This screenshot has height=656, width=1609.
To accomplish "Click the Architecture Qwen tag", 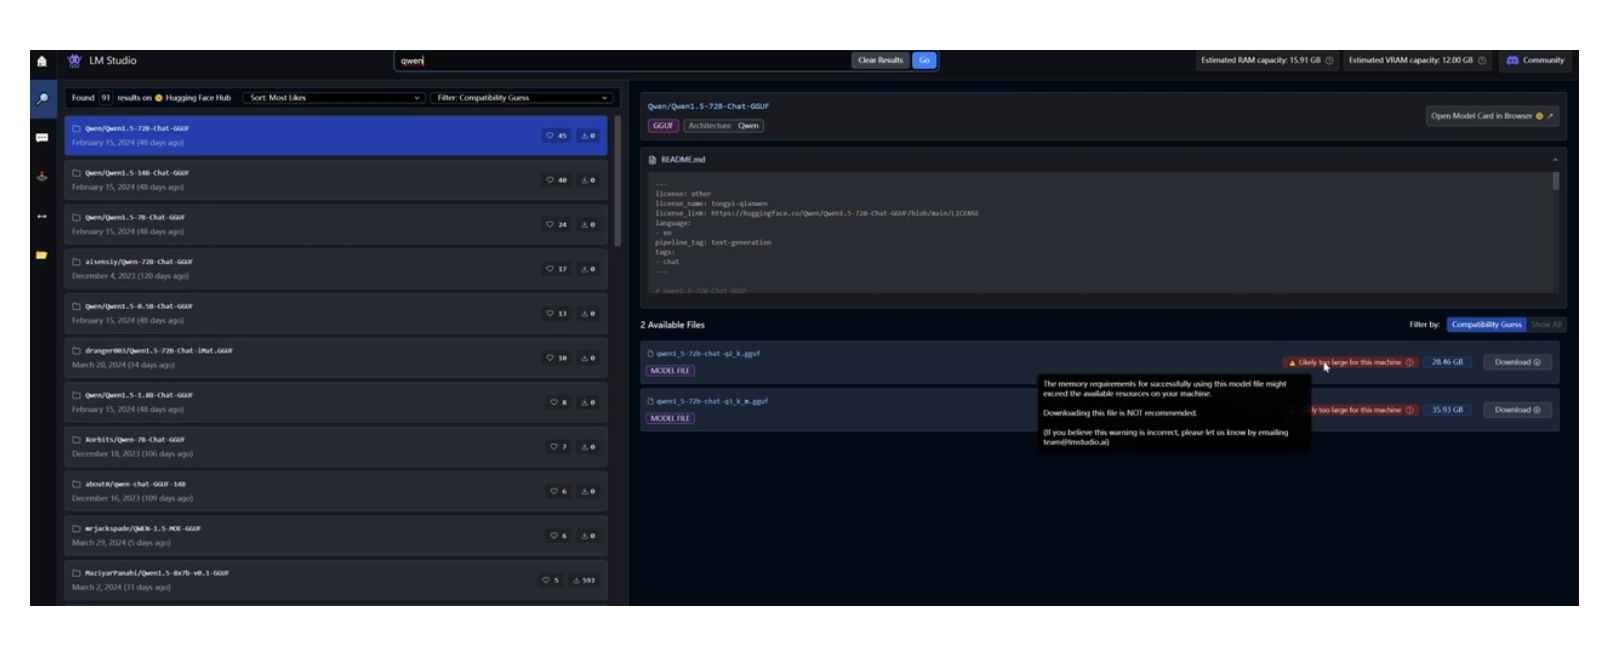I will (723, 126).
